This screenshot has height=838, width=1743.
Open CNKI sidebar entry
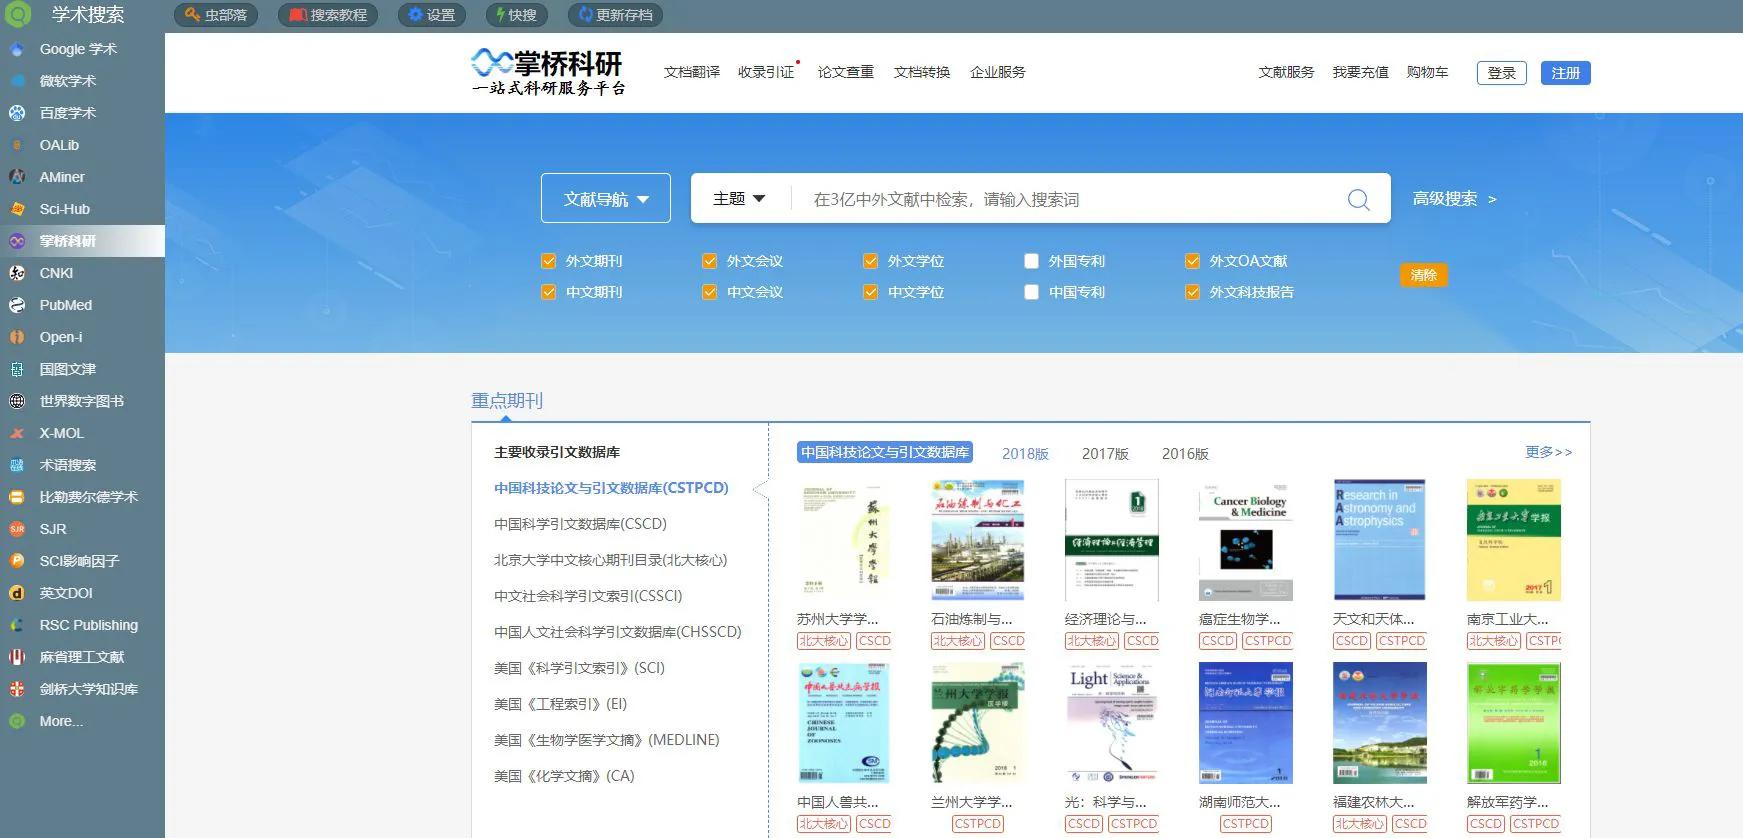pyautogui.click(x=56, y=273)
